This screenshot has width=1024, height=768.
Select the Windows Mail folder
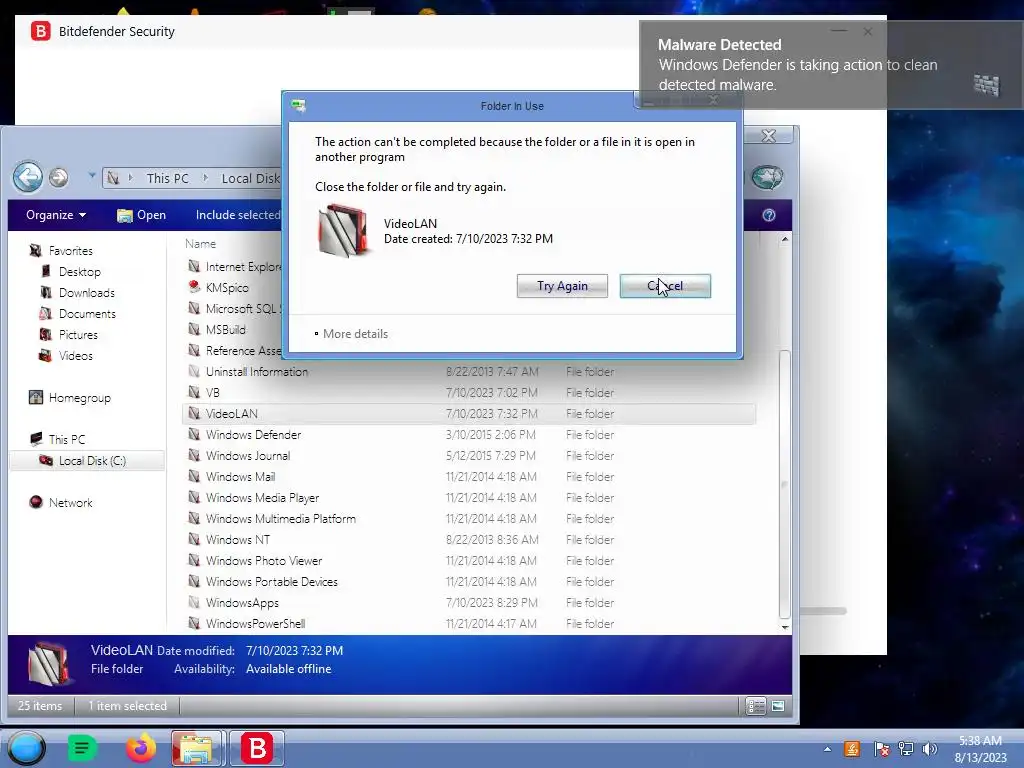240,476
